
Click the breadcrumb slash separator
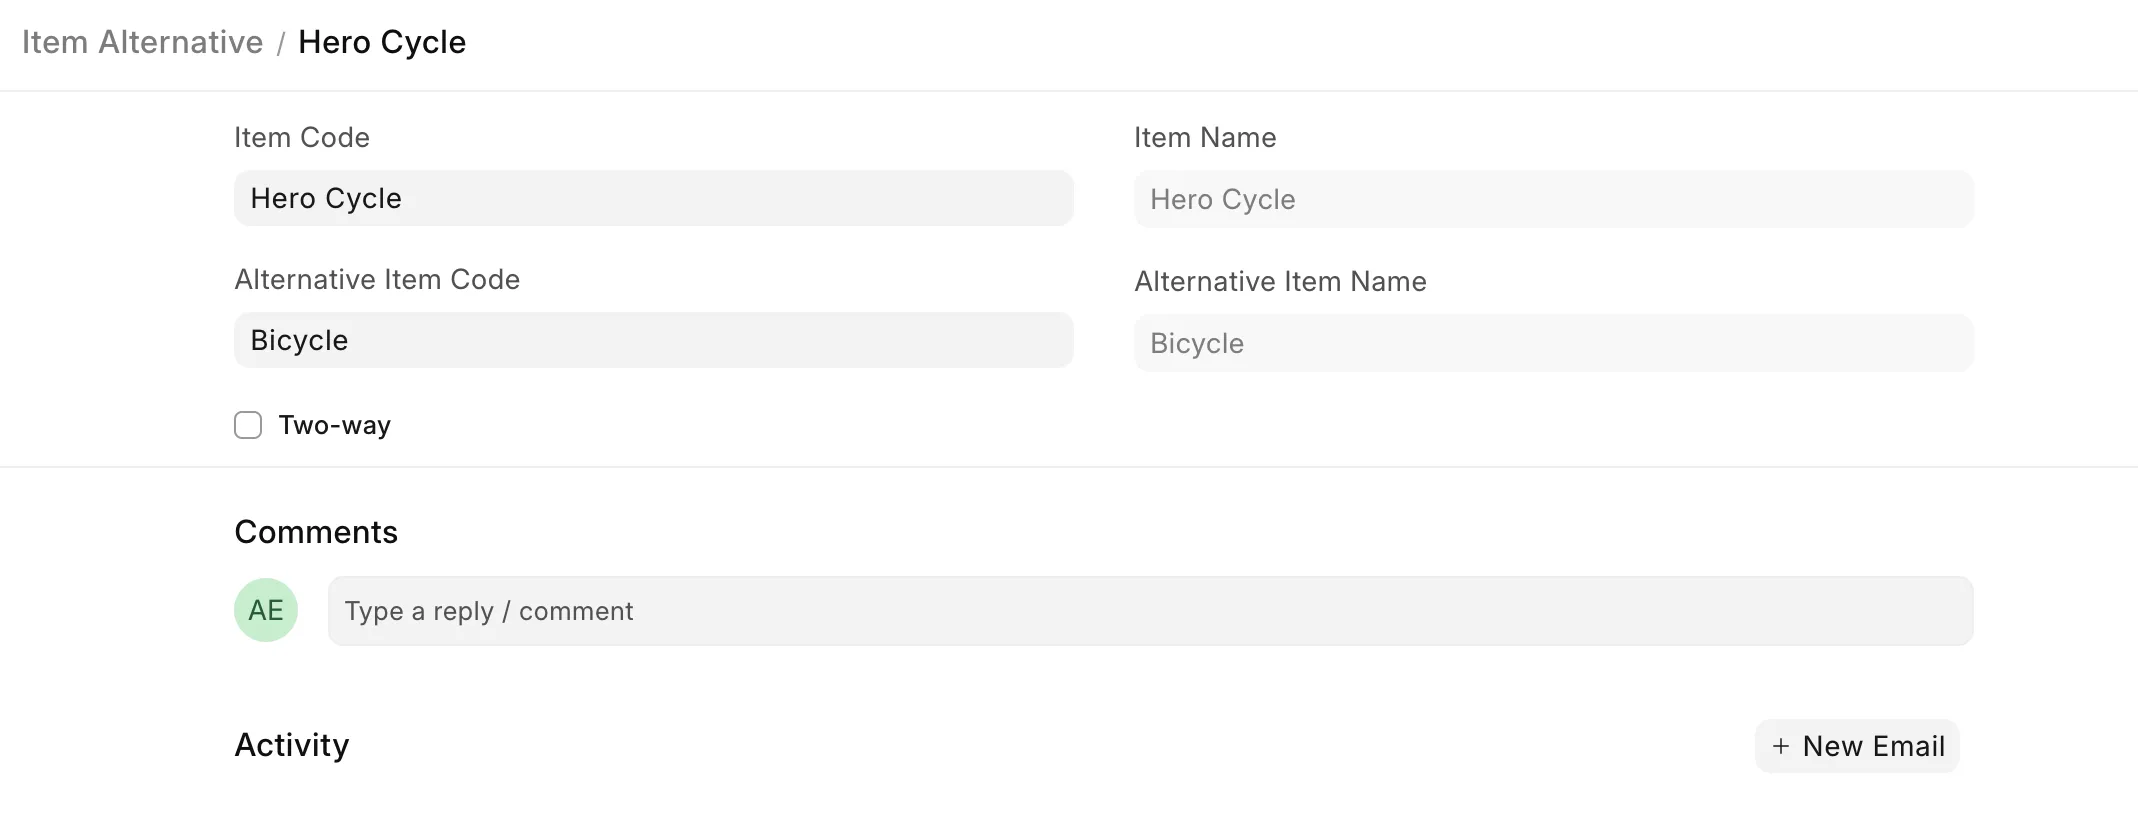tap(281, 43)
